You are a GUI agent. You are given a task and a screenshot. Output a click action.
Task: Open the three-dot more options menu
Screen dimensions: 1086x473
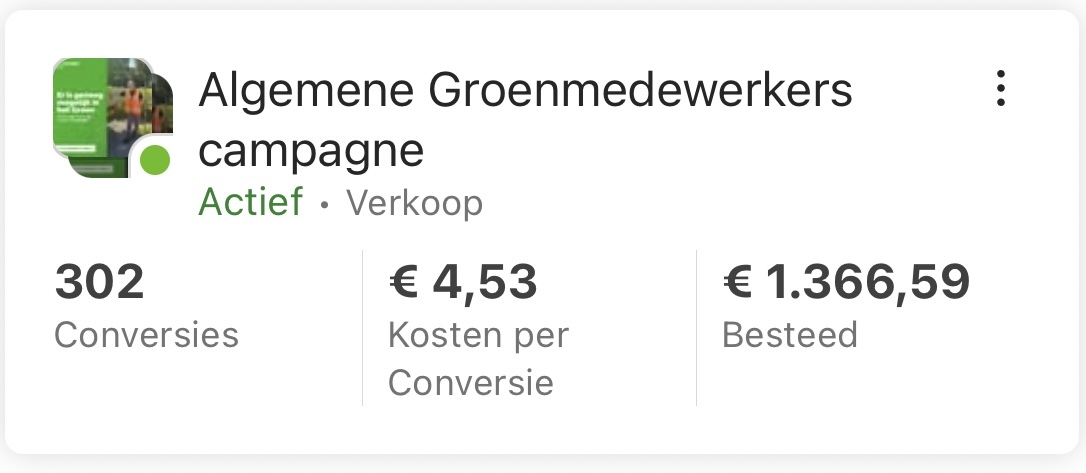(1000, 89)
